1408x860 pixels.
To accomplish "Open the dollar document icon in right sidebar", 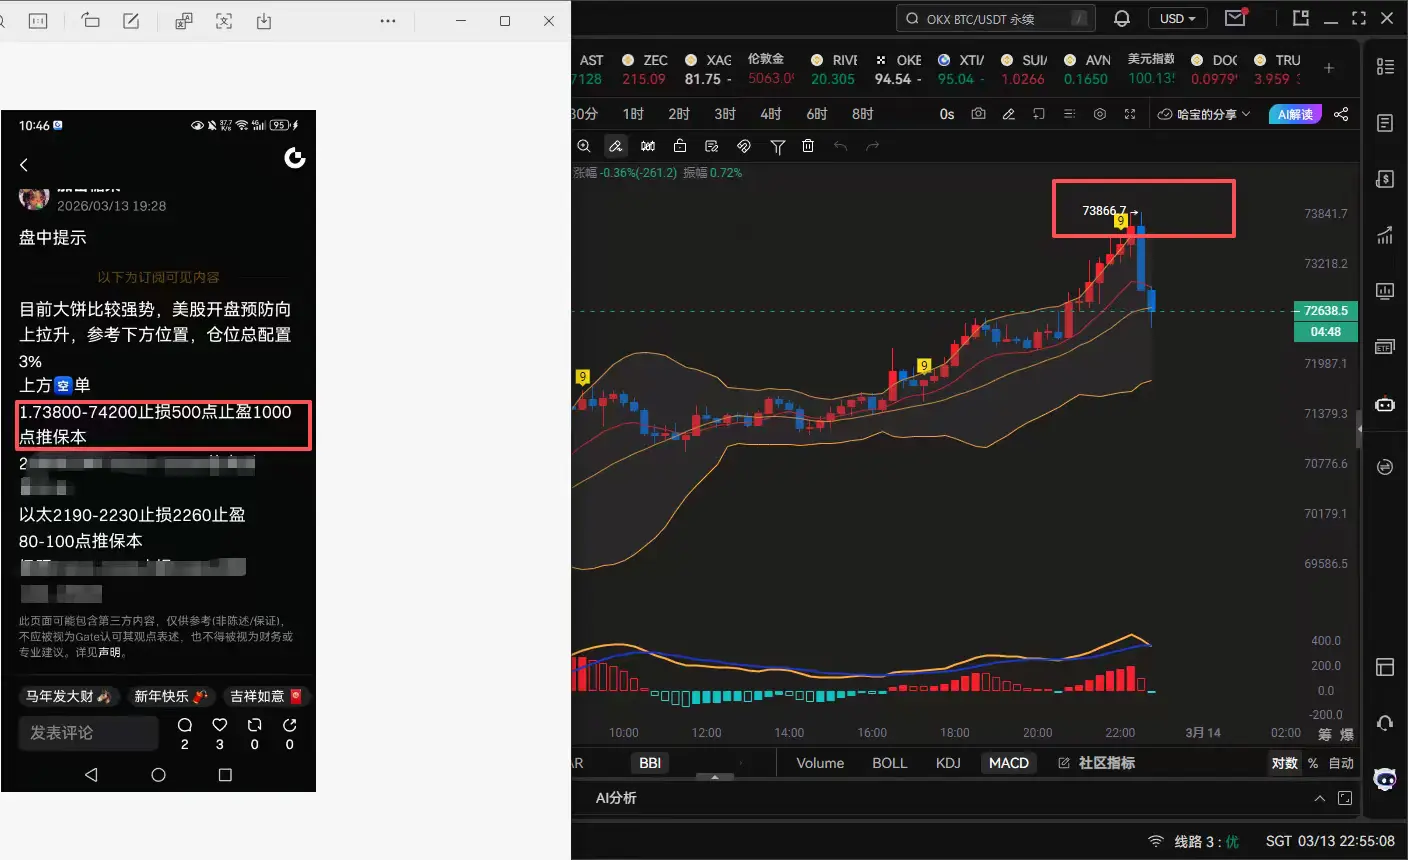I will coord(1385,179).
